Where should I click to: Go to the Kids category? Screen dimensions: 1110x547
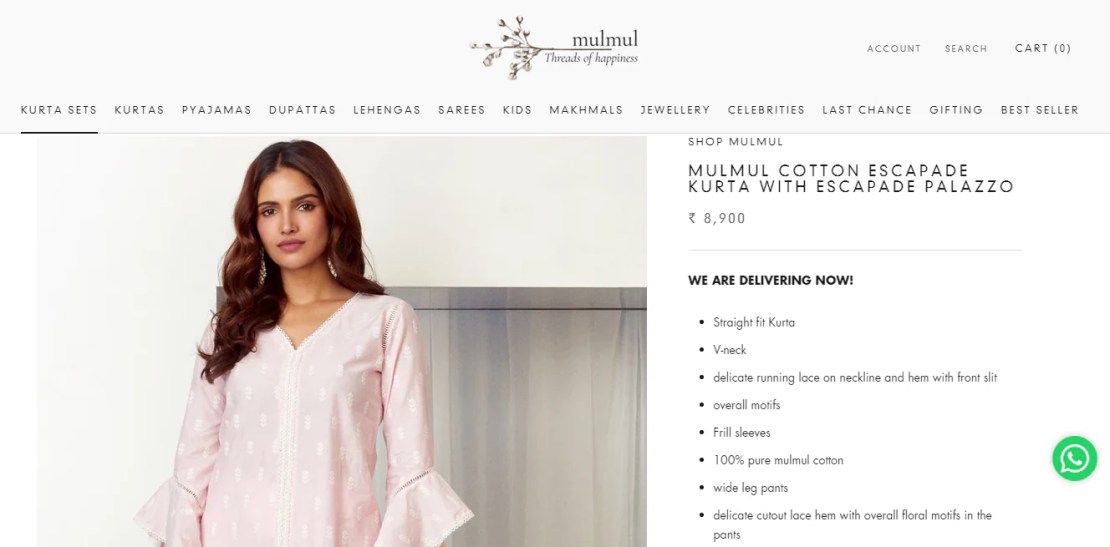tap(517, 110)
